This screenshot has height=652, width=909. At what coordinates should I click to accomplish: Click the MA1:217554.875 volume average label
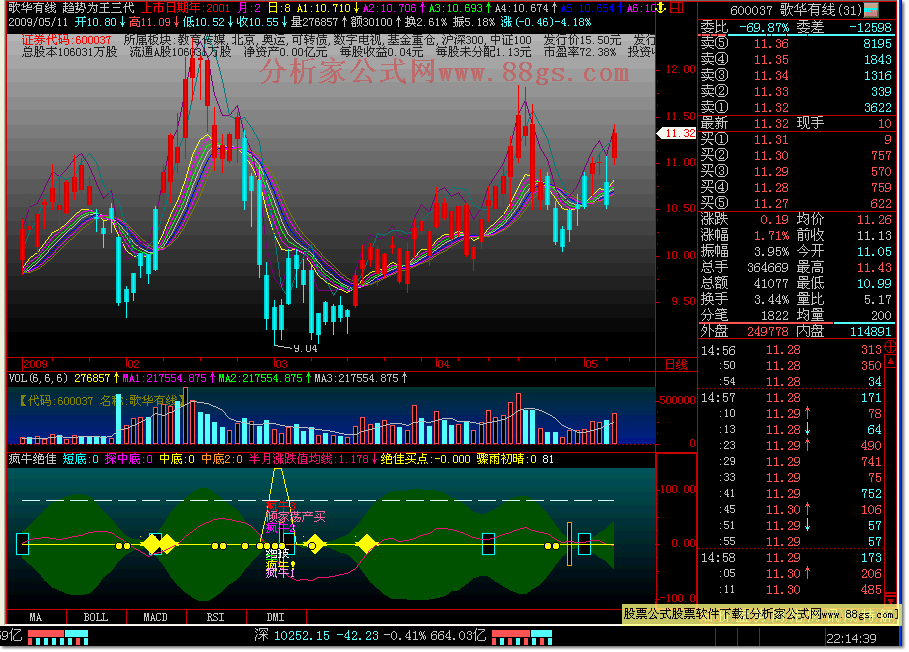(168, 378)
